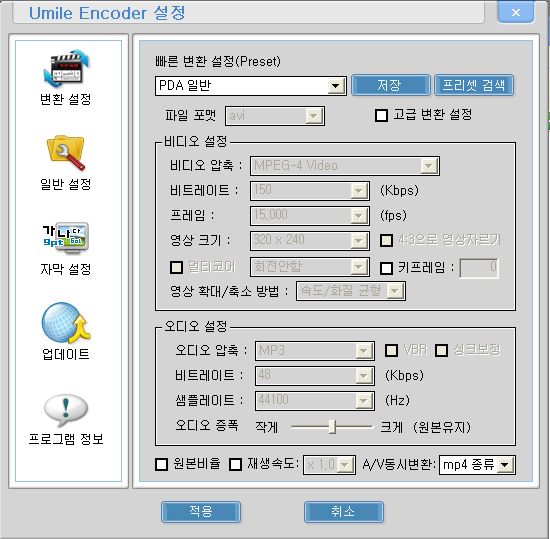Image resolution: width=550 pixels, height=539 pixels.
Task: Toggle the VBR checkbox
Action: (x=391, y=350)
